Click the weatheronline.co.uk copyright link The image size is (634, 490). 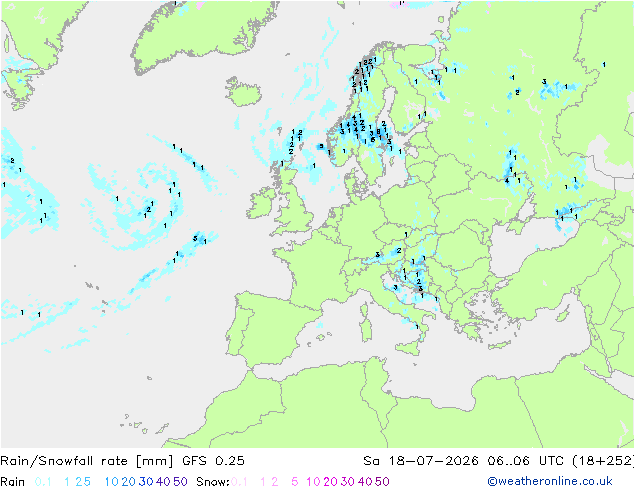click(x=550, y=482)
